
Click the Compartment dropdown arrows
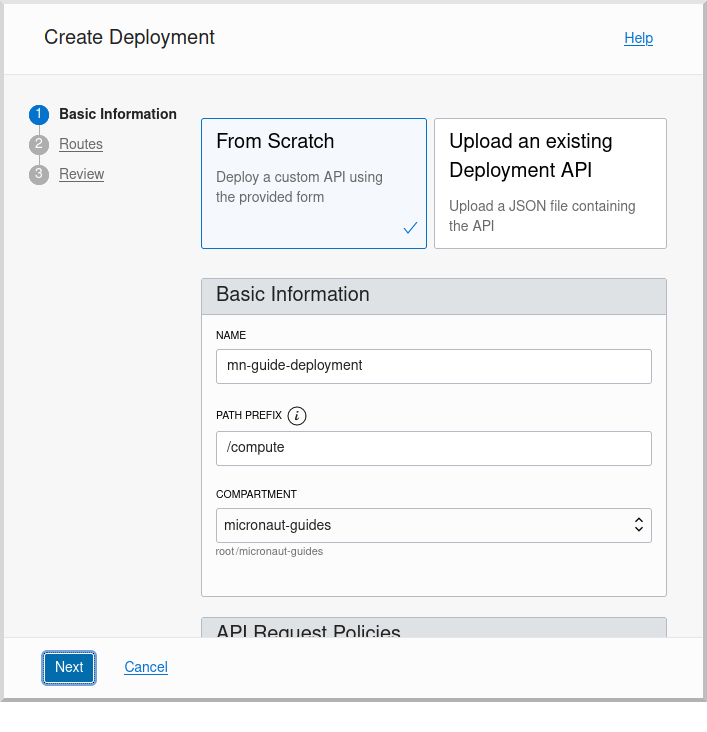point(638,525)
